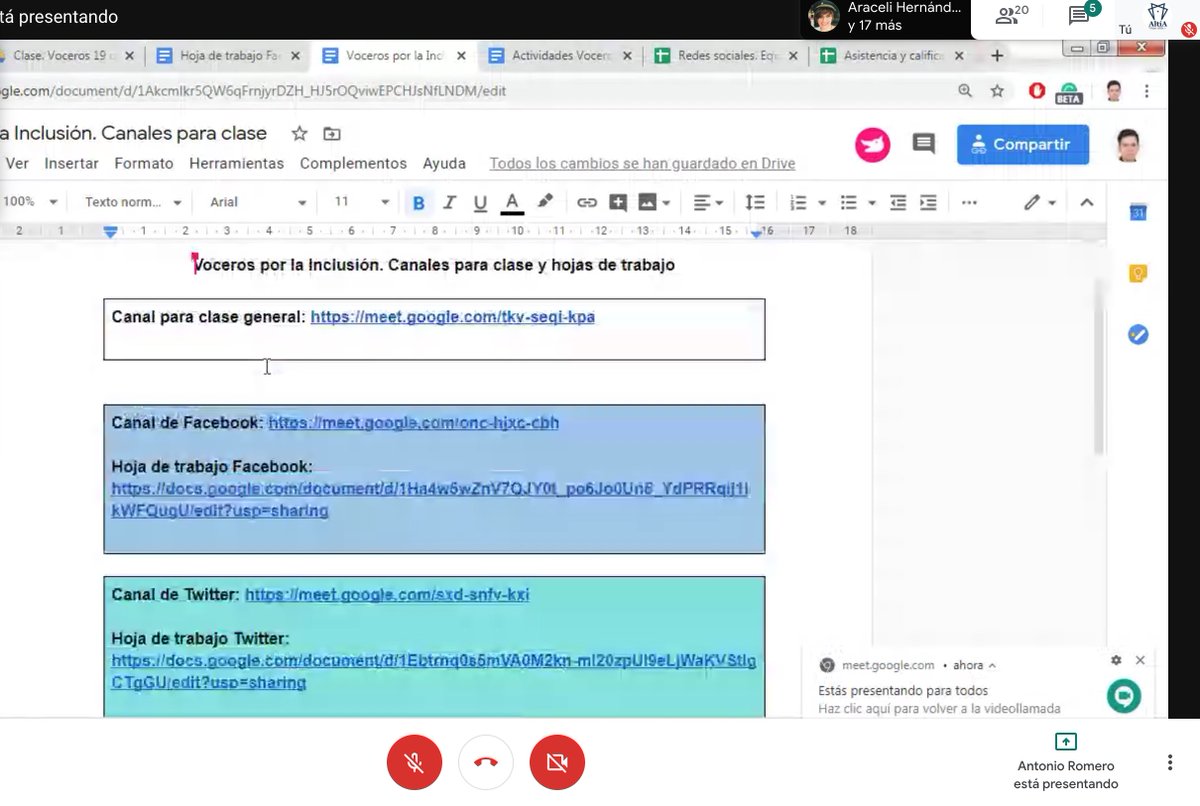1200x806 pixels.
Task: Collapse the menus with the toolbar up arrow
Action: 1087,202
